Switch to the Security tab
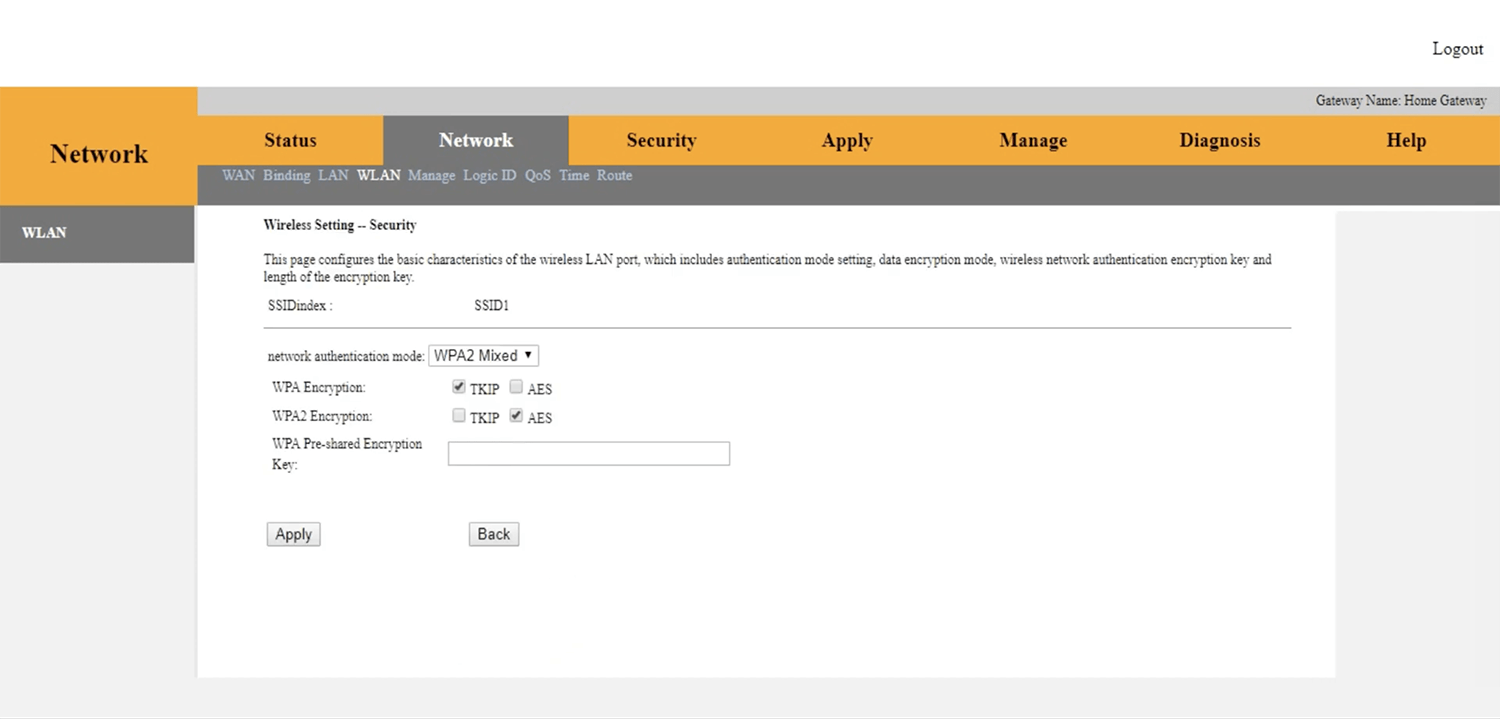 click(x=661, y=141)
